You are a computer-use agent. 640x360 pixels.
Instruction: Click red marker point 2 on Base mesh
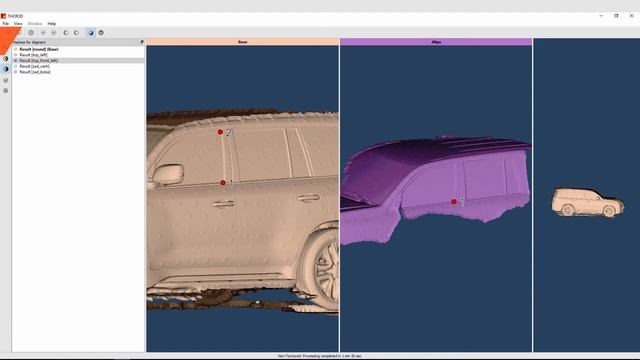click(x=220, y=132)
